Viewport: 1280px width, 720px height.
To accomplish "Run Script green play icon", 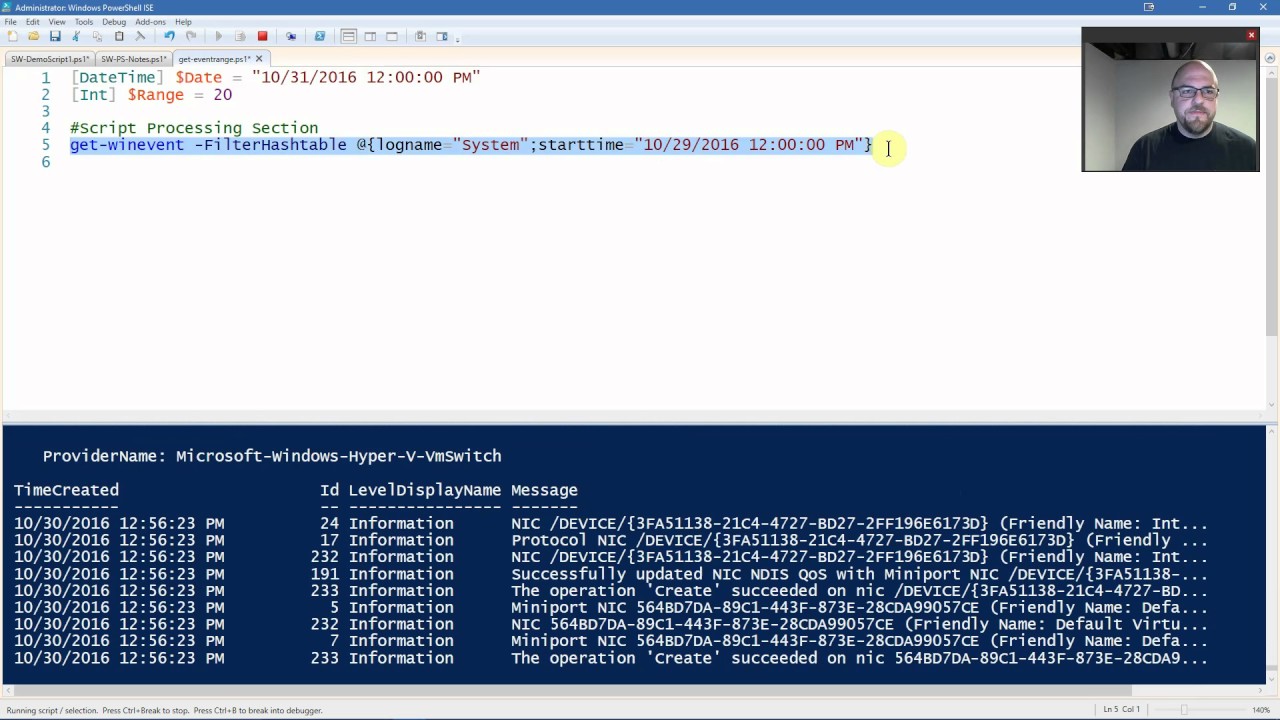I will tap(219, 36).
